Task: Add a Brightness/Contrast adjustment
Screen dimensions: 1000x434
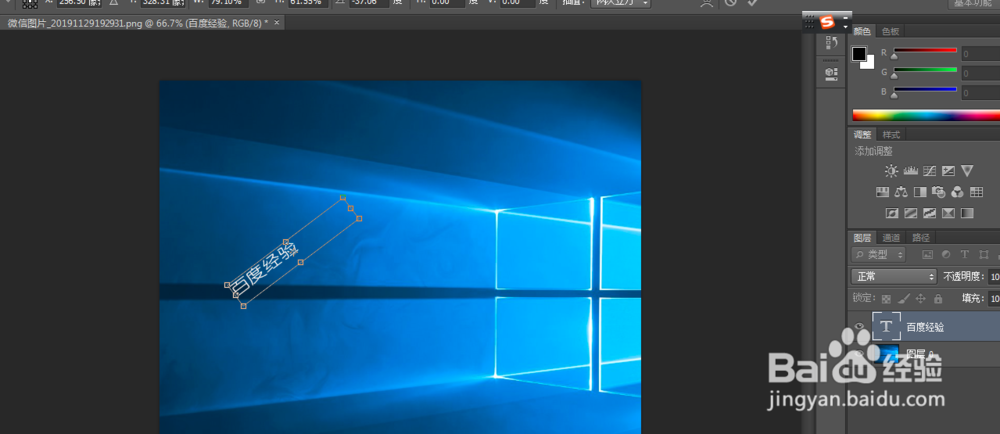Action: [x=892, y=171]
